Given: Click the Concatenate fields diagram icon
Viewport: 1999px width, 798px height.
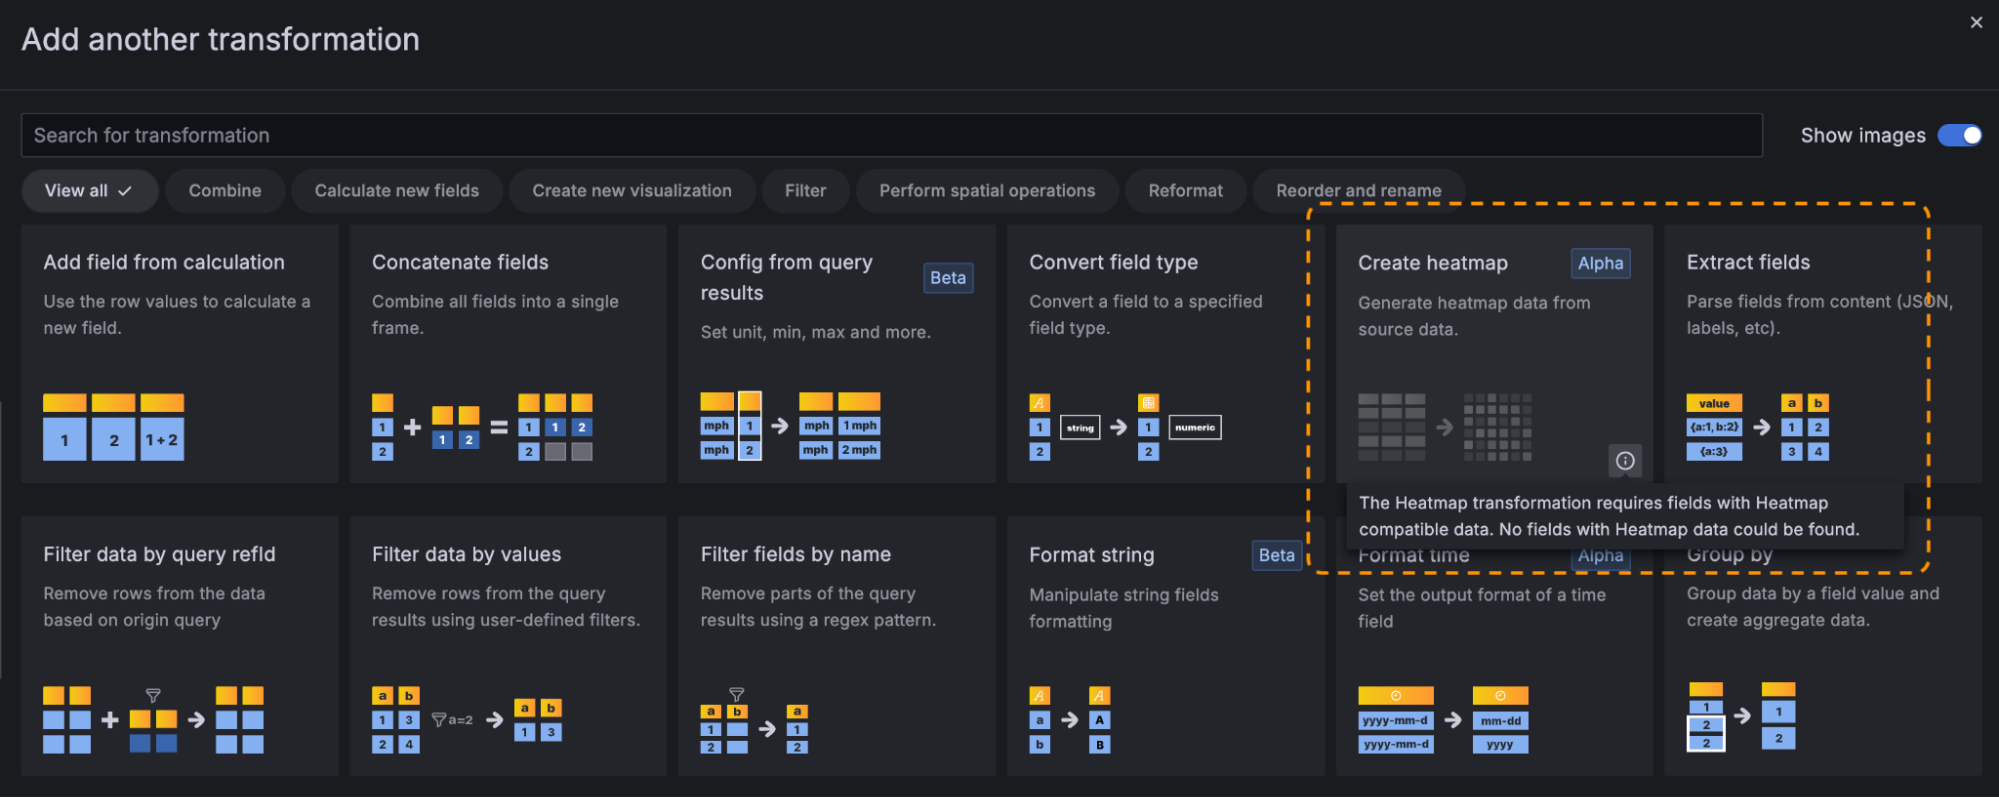Looking at the screenshot, I should (x=482, y=427).
